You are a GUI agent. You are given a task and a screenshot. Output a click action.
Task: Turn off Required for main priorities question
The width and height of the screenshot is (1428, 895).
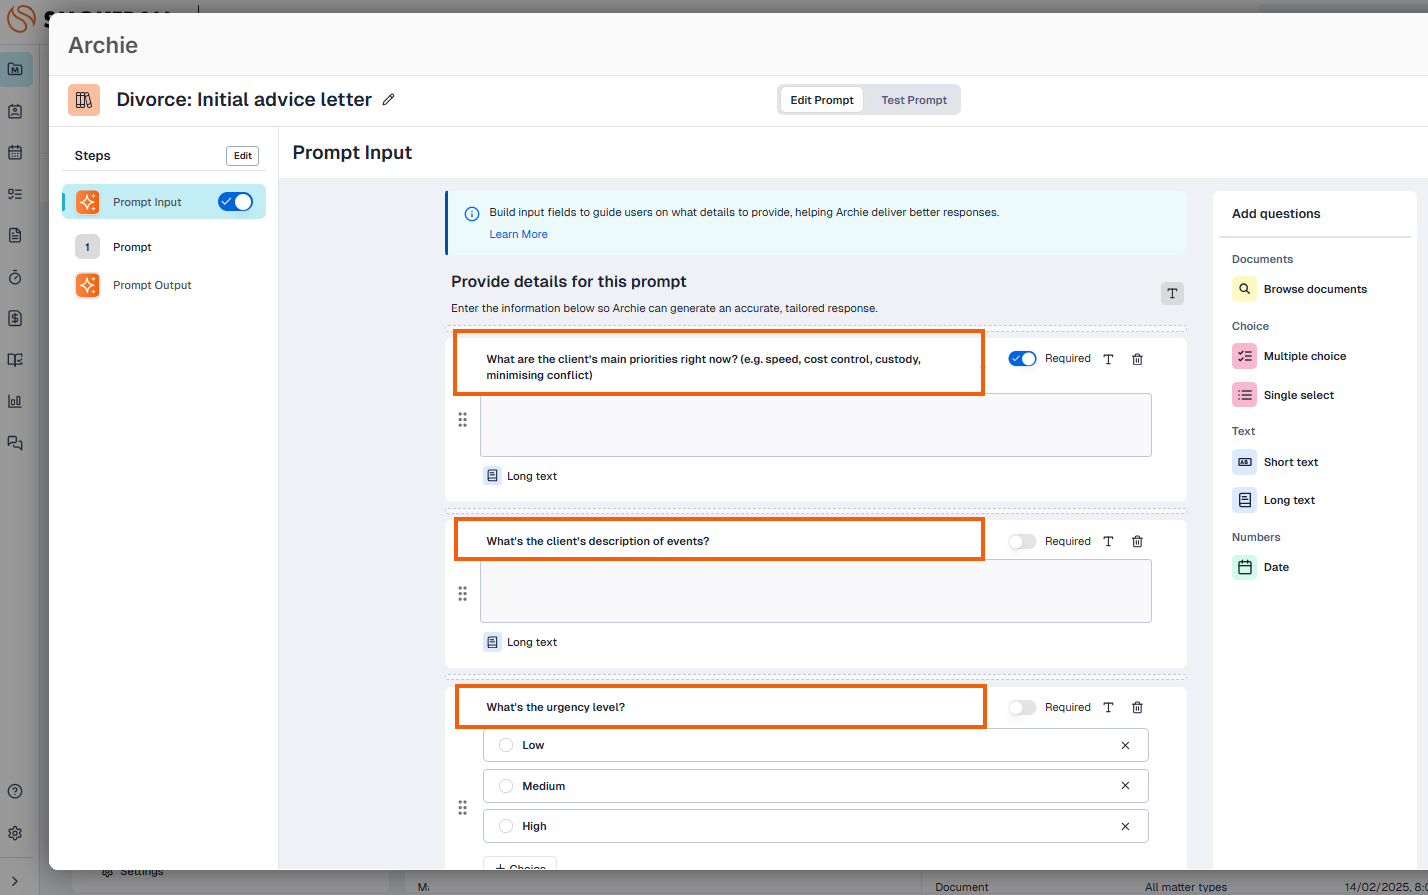(1022, 359)
